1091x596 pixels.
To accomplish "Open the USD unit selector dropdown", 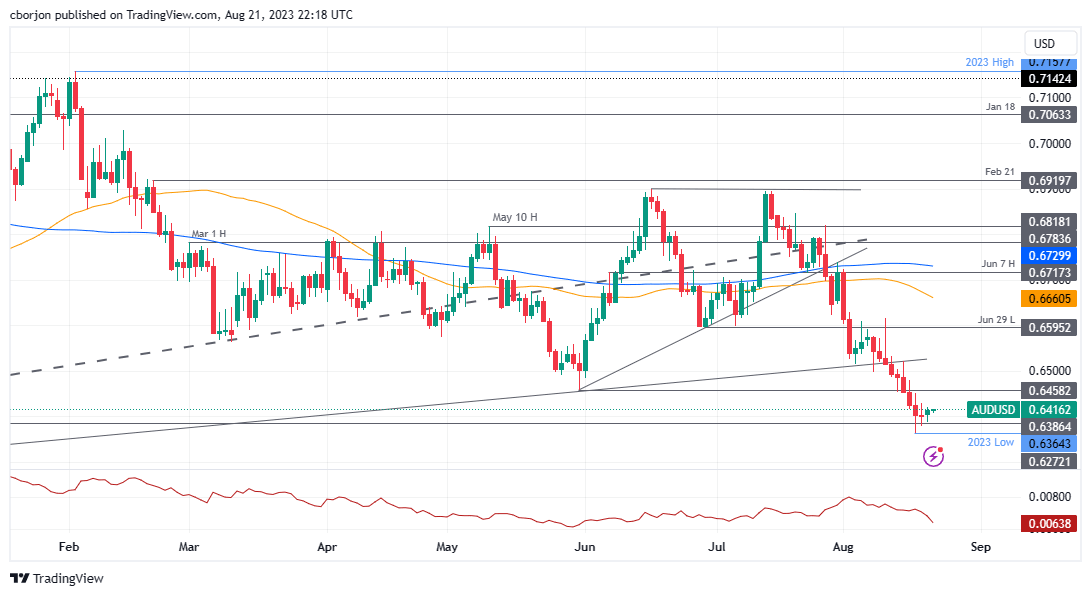I will (1049, 43).
